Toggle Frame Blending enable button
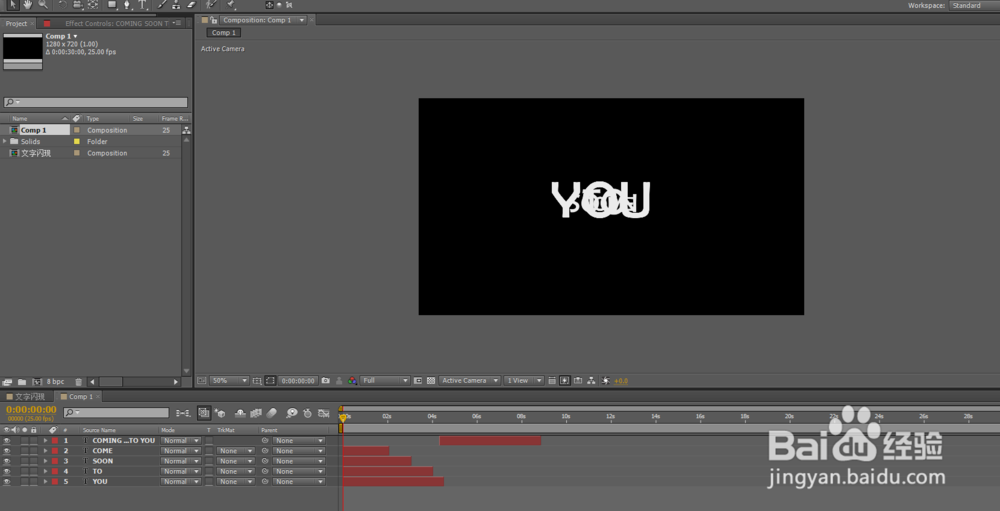The width and height of the screenshot is (1000, 511). (256, 413)
